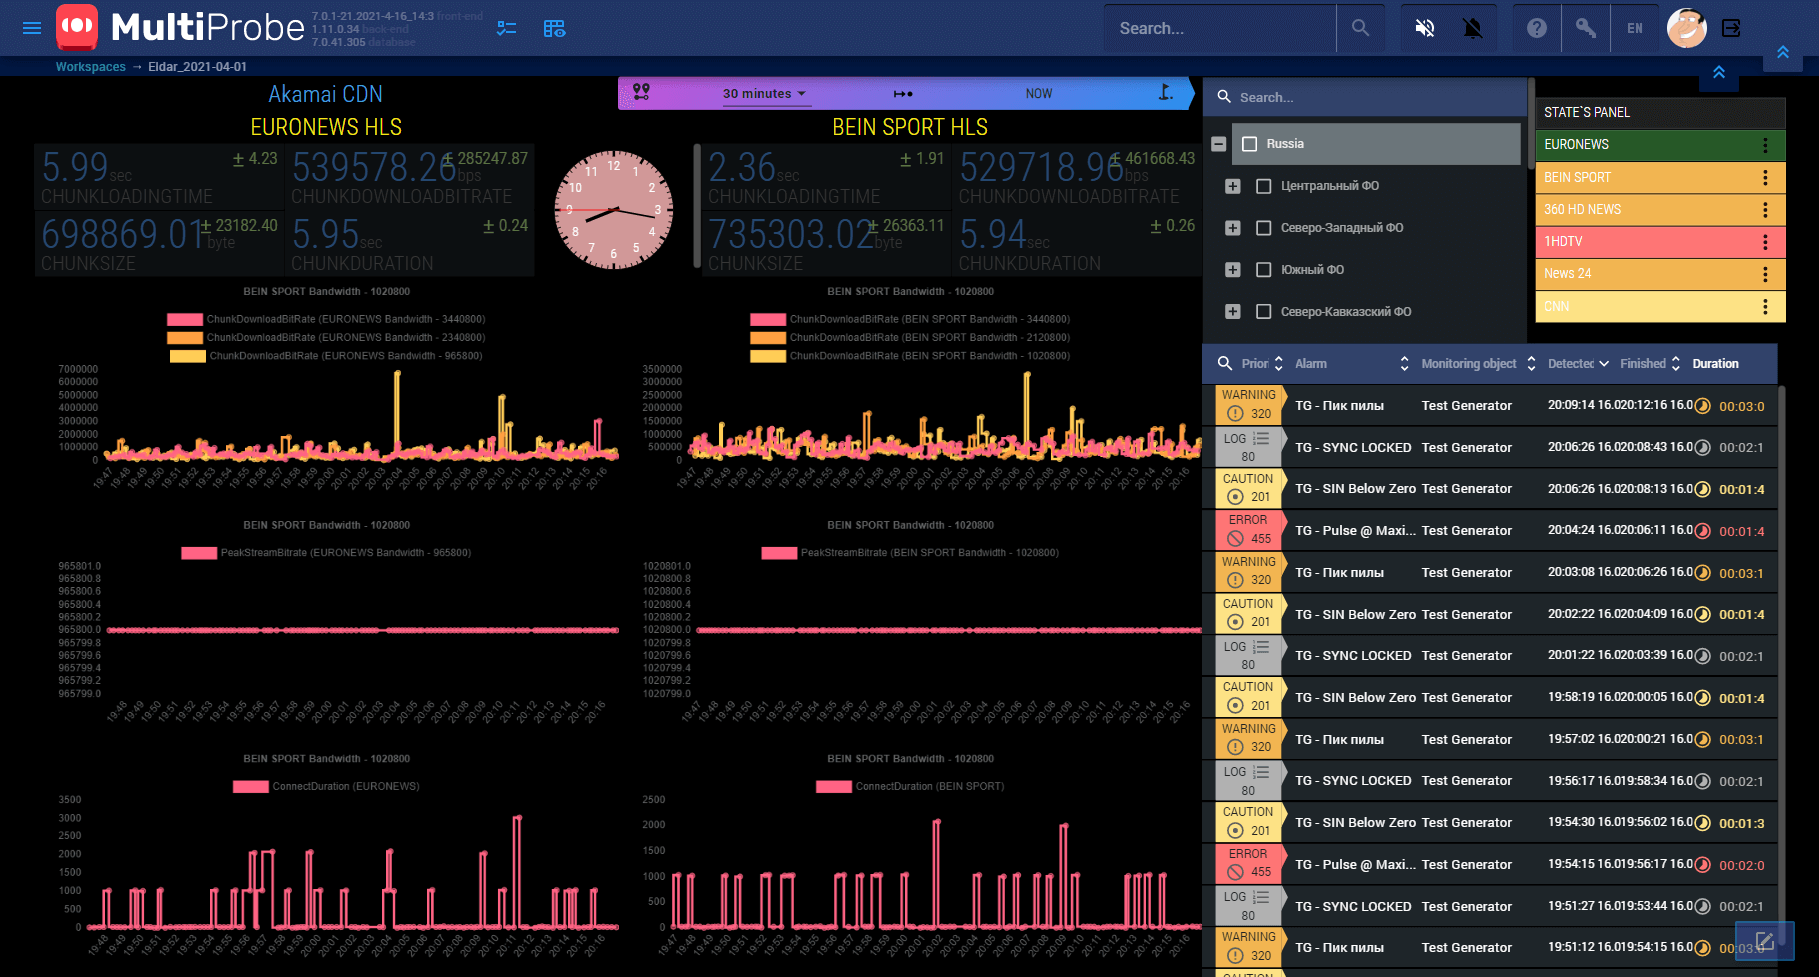Check the Южный ФО checkbox
The width and height of the screenshot is (1819, 977).
tap(1263, 270)
